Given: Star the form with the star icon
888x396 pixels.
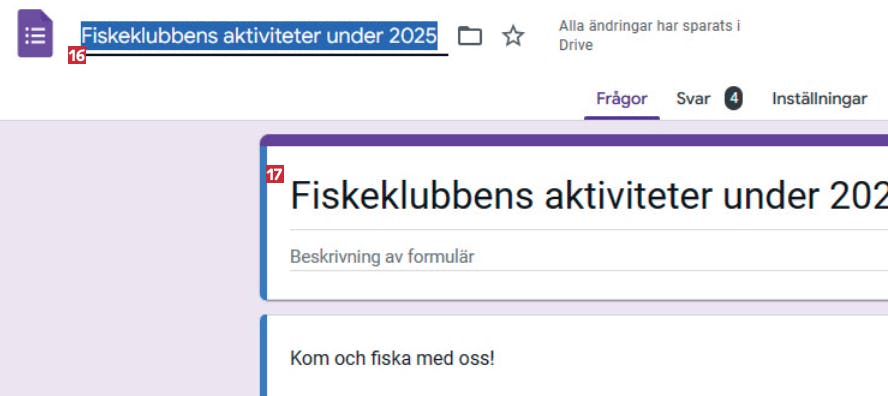Looking at the screenshot, I should click(513, 36).
